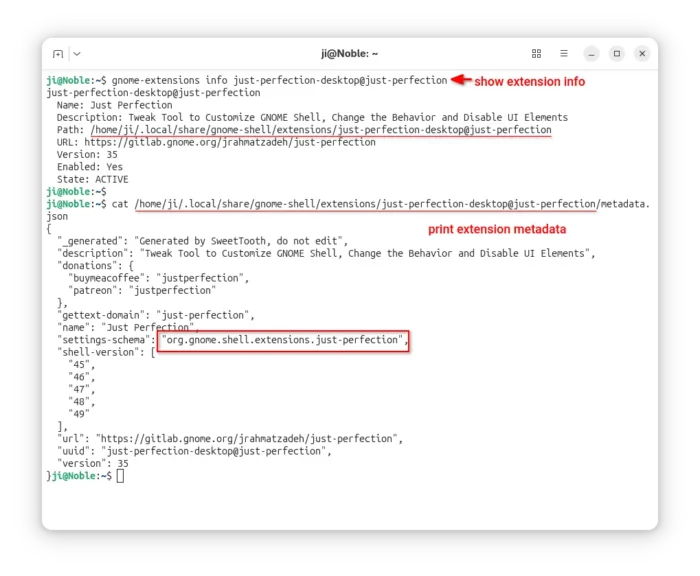Click the red arrow annotation icon
Image resolution: width=700 pixels, height=576 pixels.
point(461,80)
